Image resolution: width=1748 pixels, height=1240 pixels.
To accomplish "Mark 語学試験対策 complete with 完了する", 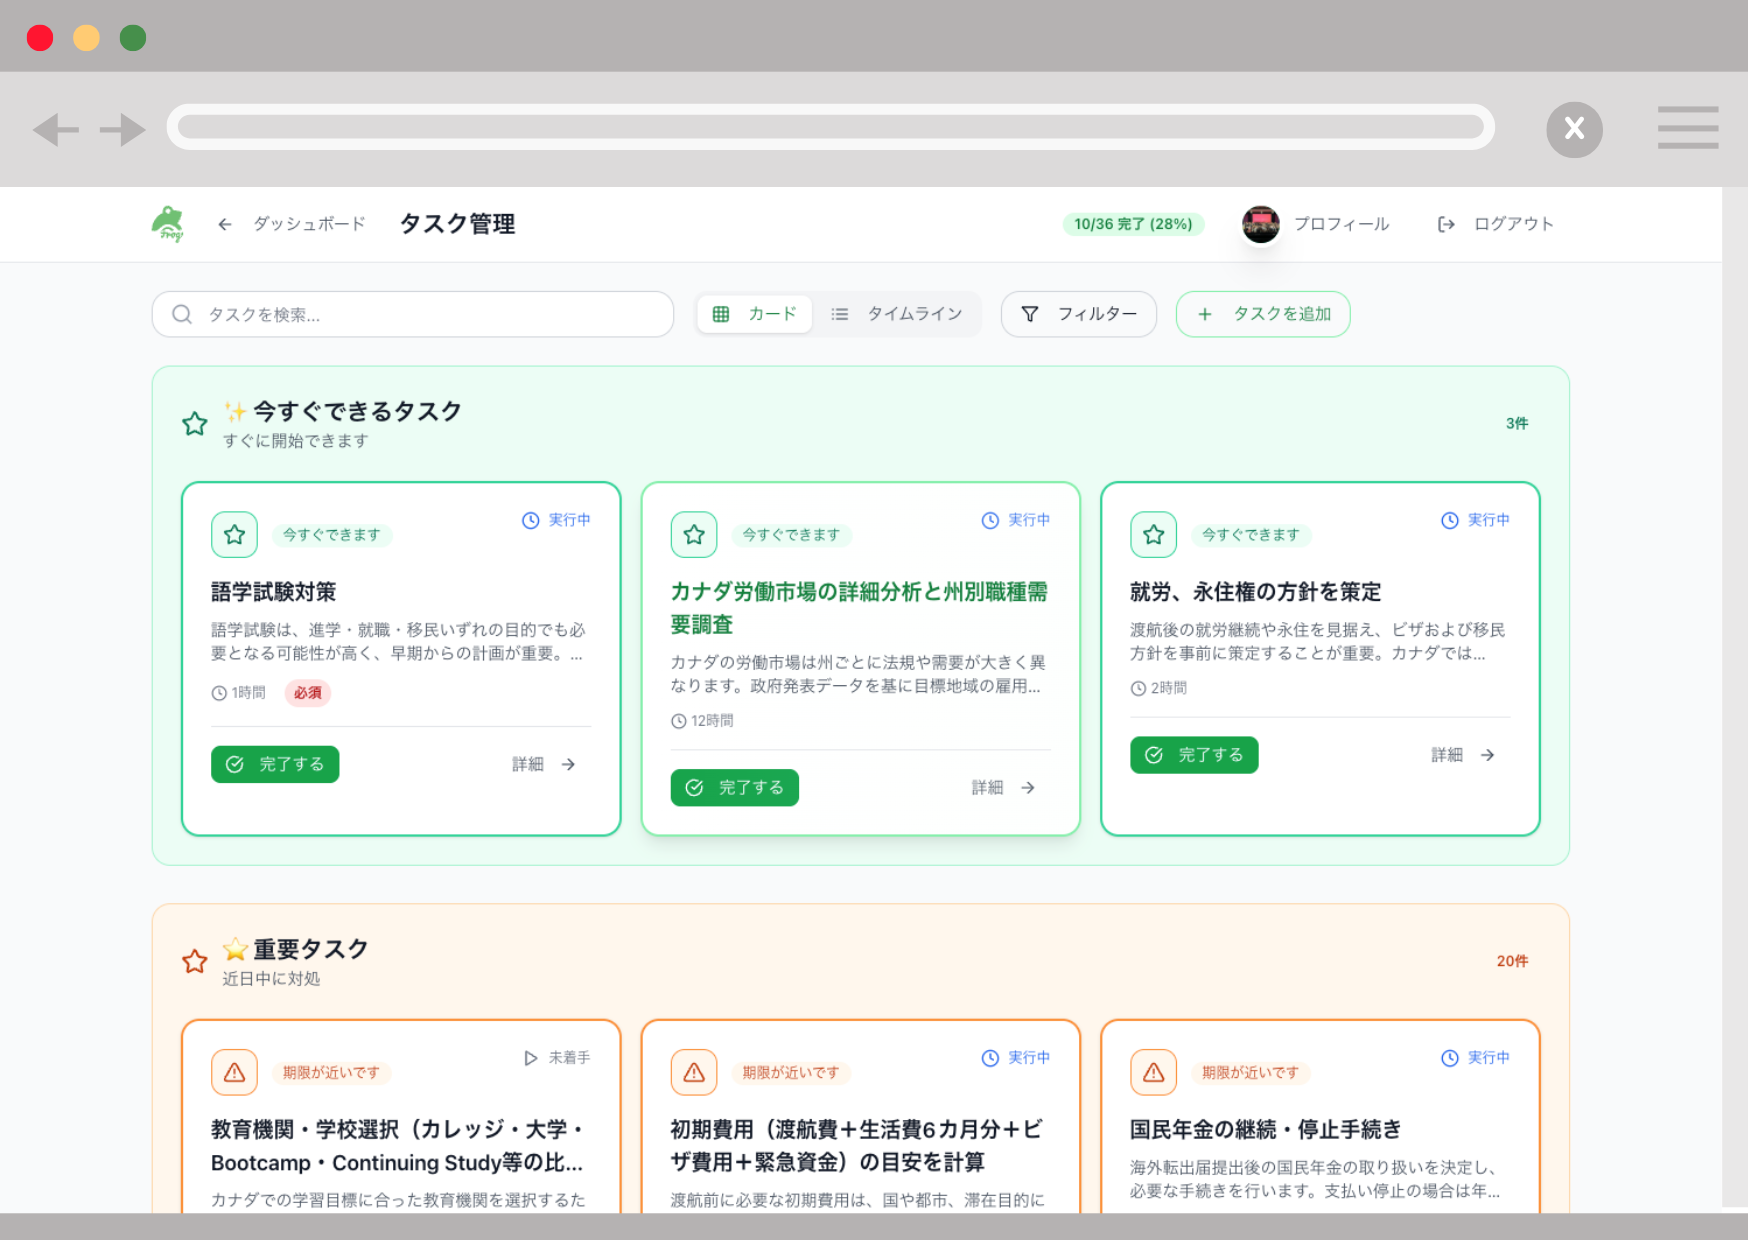I will (x=275, y=764).
